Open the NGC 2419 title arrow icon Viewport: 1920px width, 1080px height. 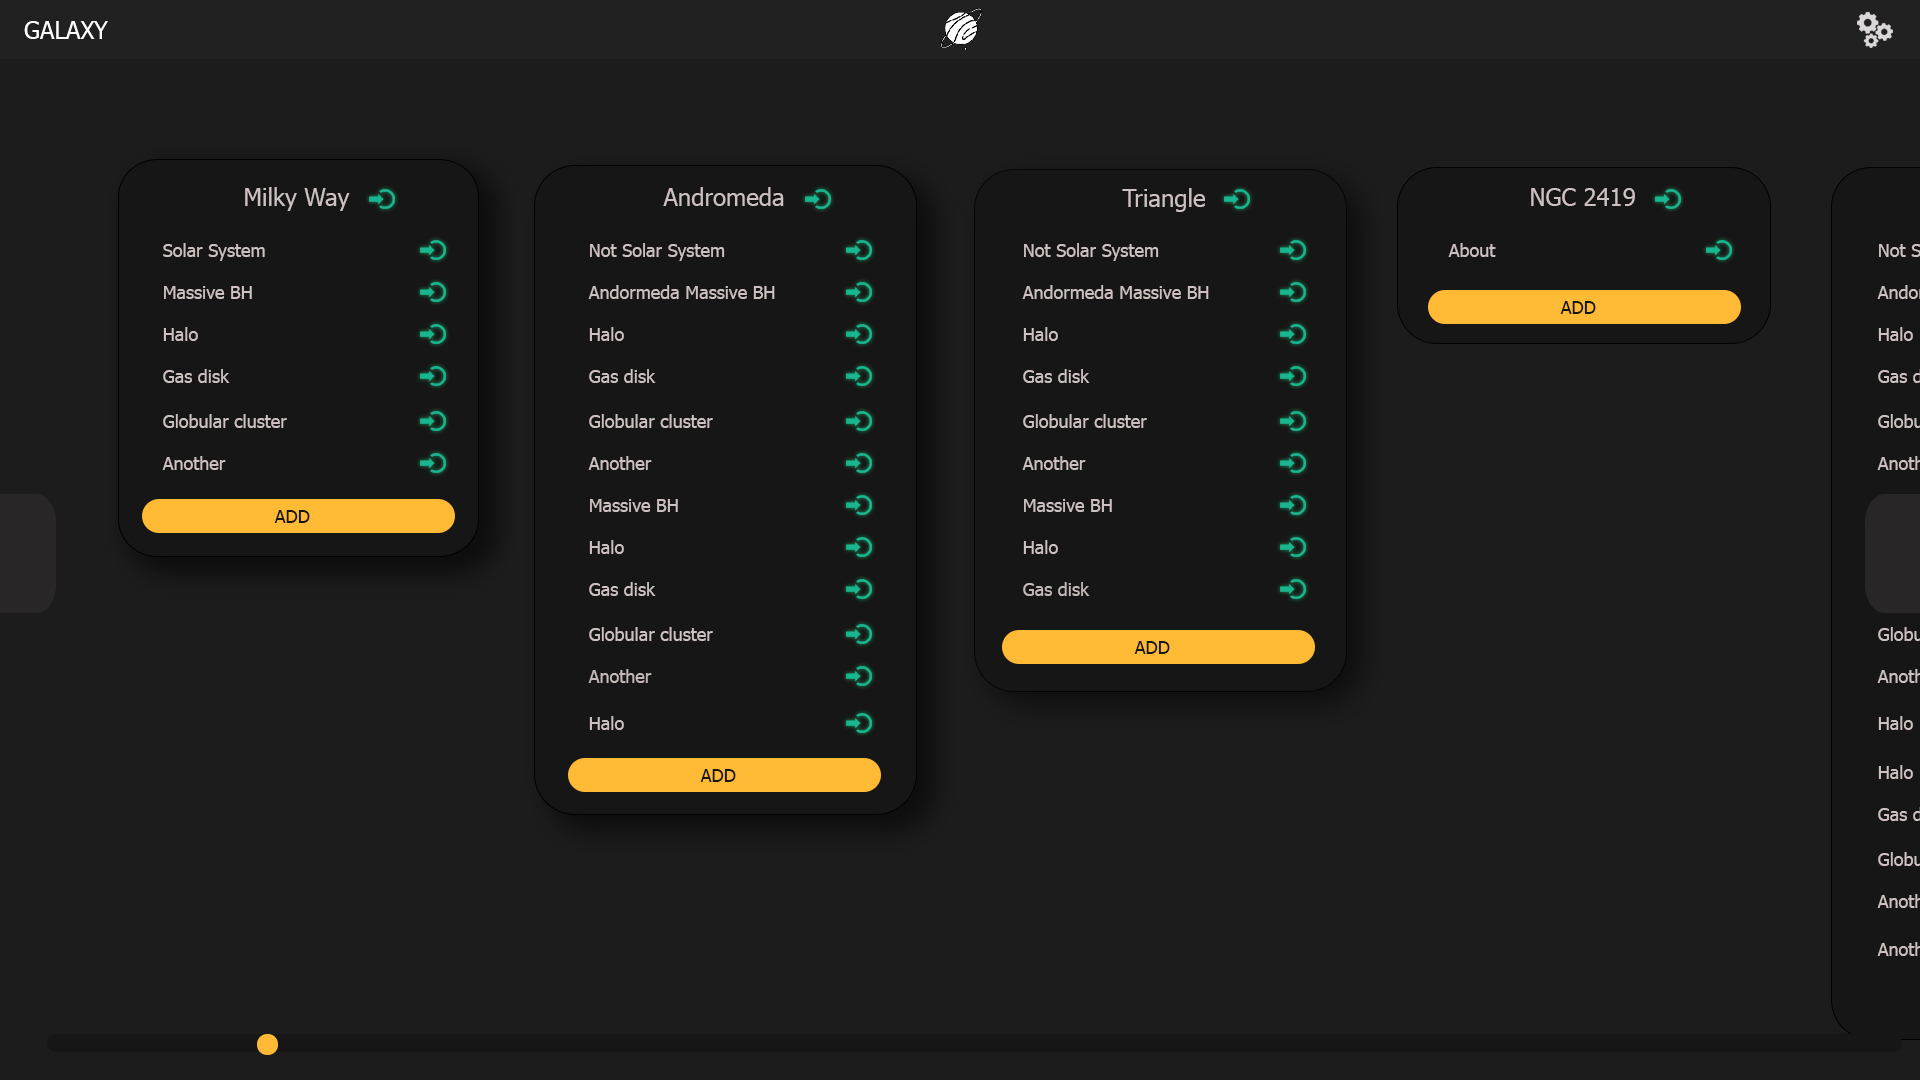tap(1668, 199)
